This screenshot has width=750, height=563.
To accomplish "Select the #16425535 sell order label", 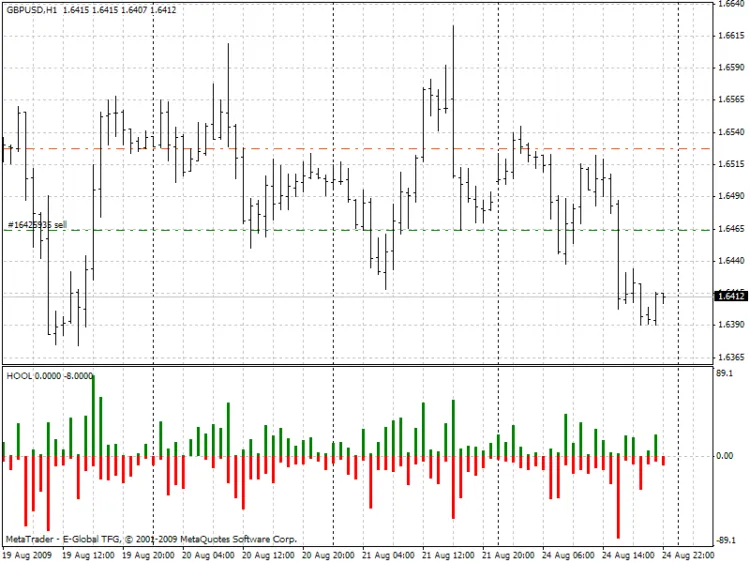I will click(x=37, y=225).
